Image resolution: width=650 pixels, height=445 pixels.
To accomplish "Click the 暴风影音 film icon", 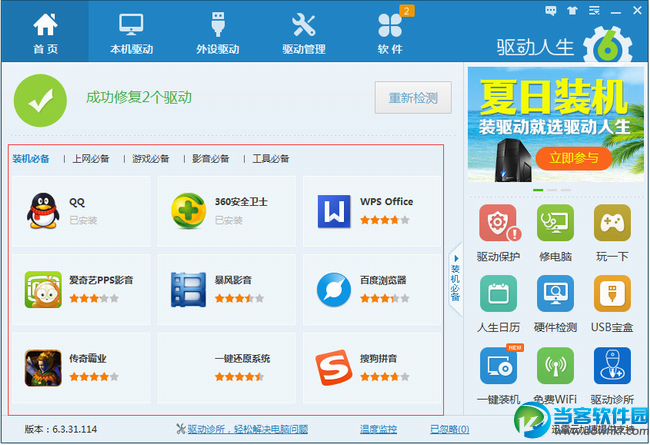I will [x=189, y=289].
